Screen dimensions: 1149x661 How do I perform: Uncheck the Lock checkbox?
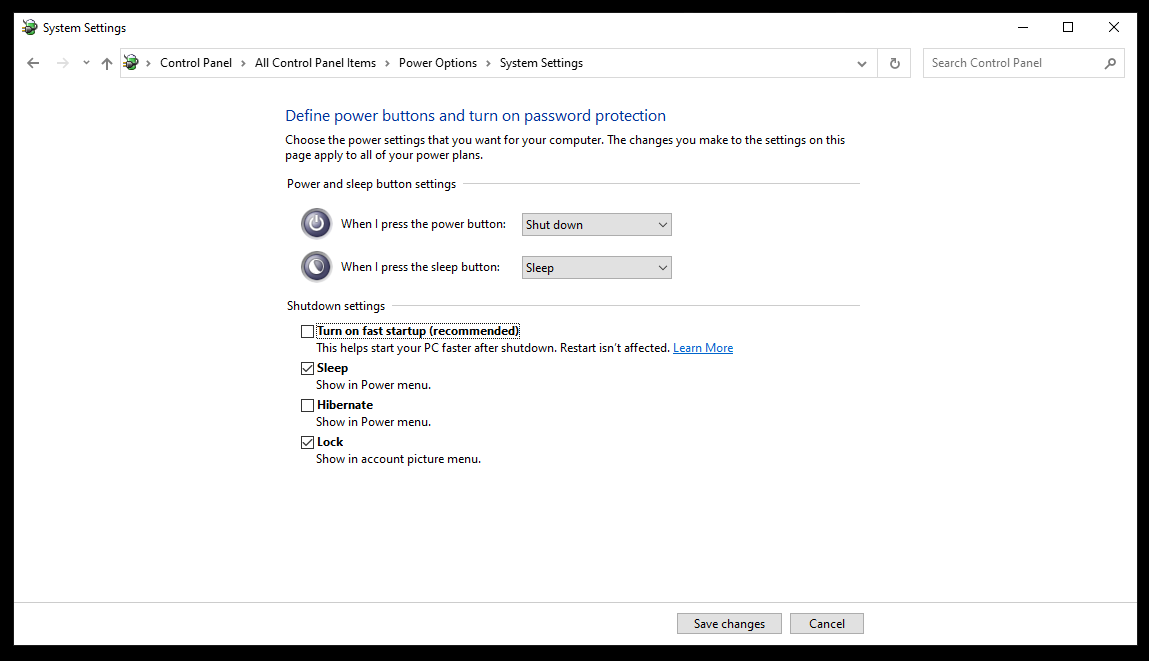coord(307,443)
